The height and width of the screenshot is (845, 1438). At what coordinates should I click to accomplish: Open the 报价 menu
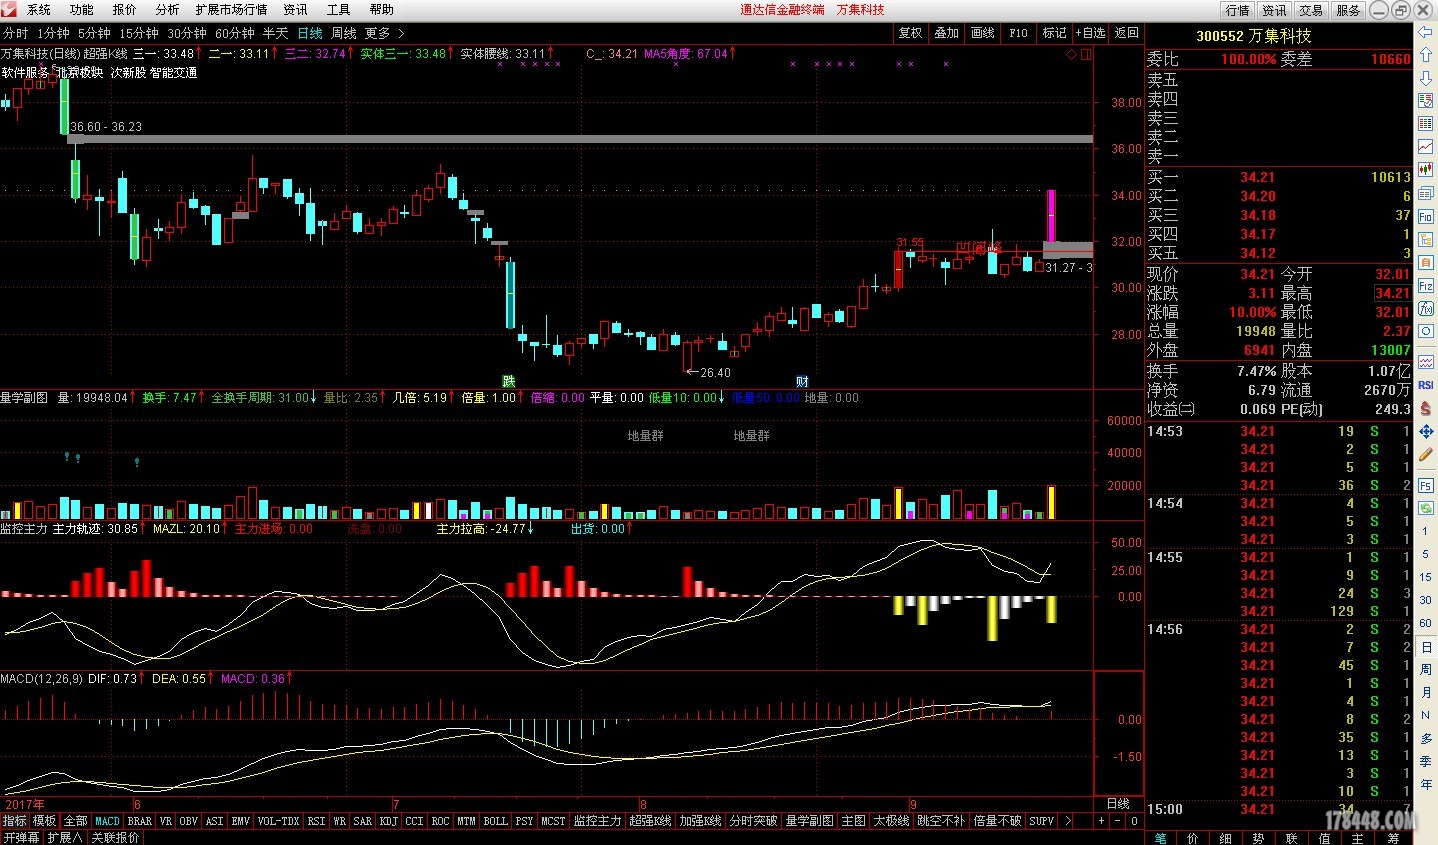click(x=125, y=9)
